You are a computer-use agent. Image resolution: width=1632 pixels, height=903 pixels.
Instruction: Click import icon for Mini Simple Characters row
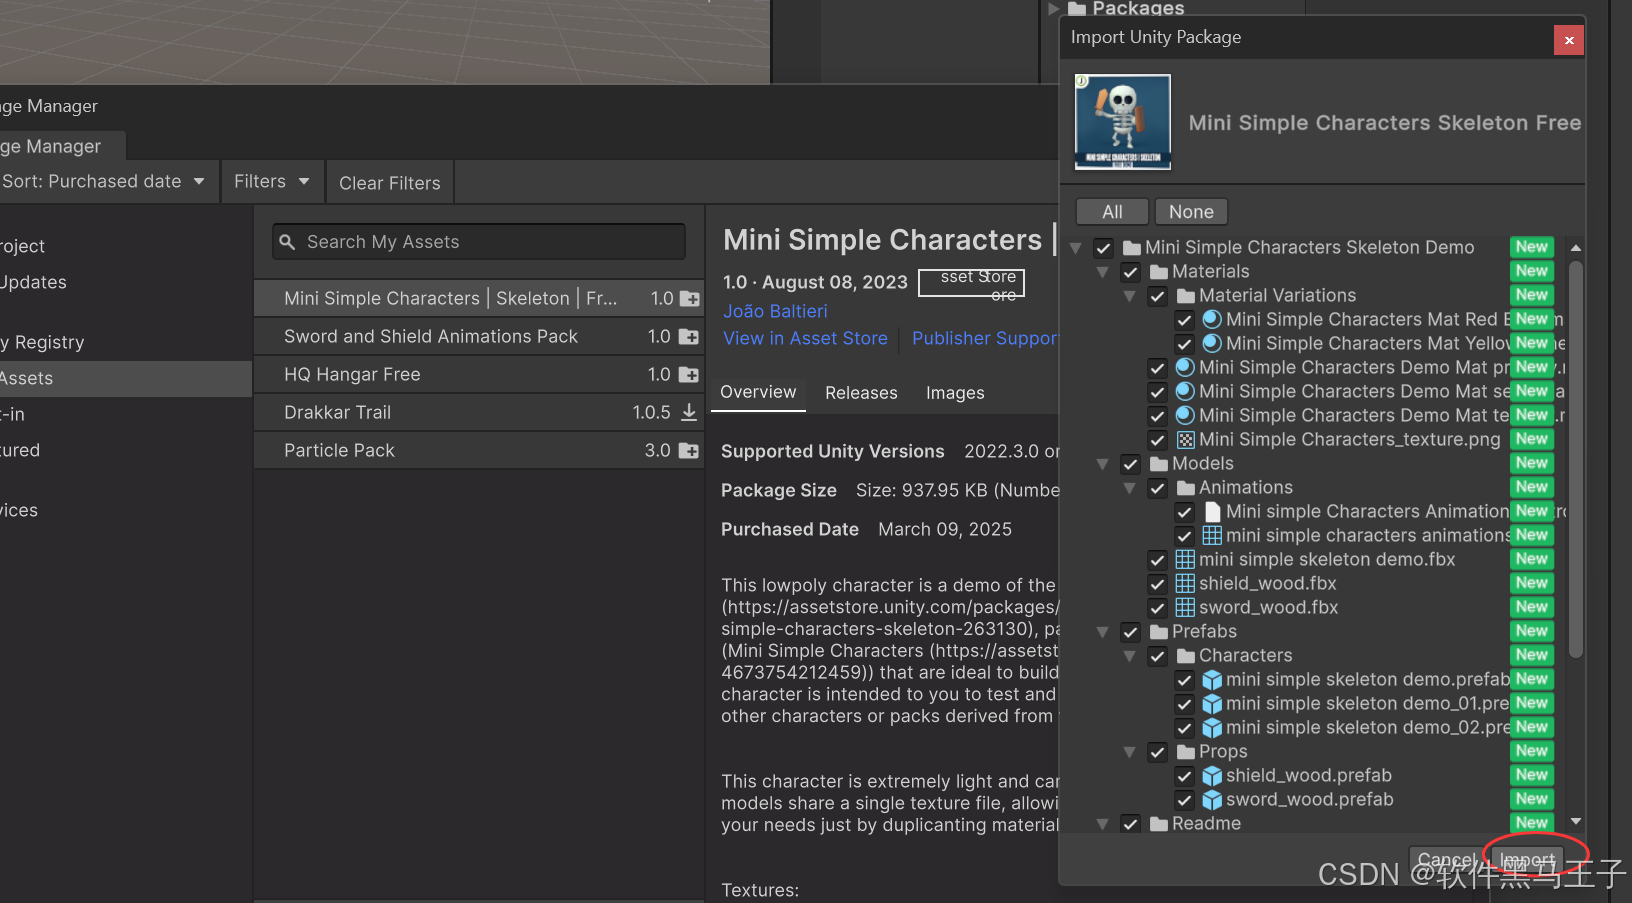click(x=689, y=298)
